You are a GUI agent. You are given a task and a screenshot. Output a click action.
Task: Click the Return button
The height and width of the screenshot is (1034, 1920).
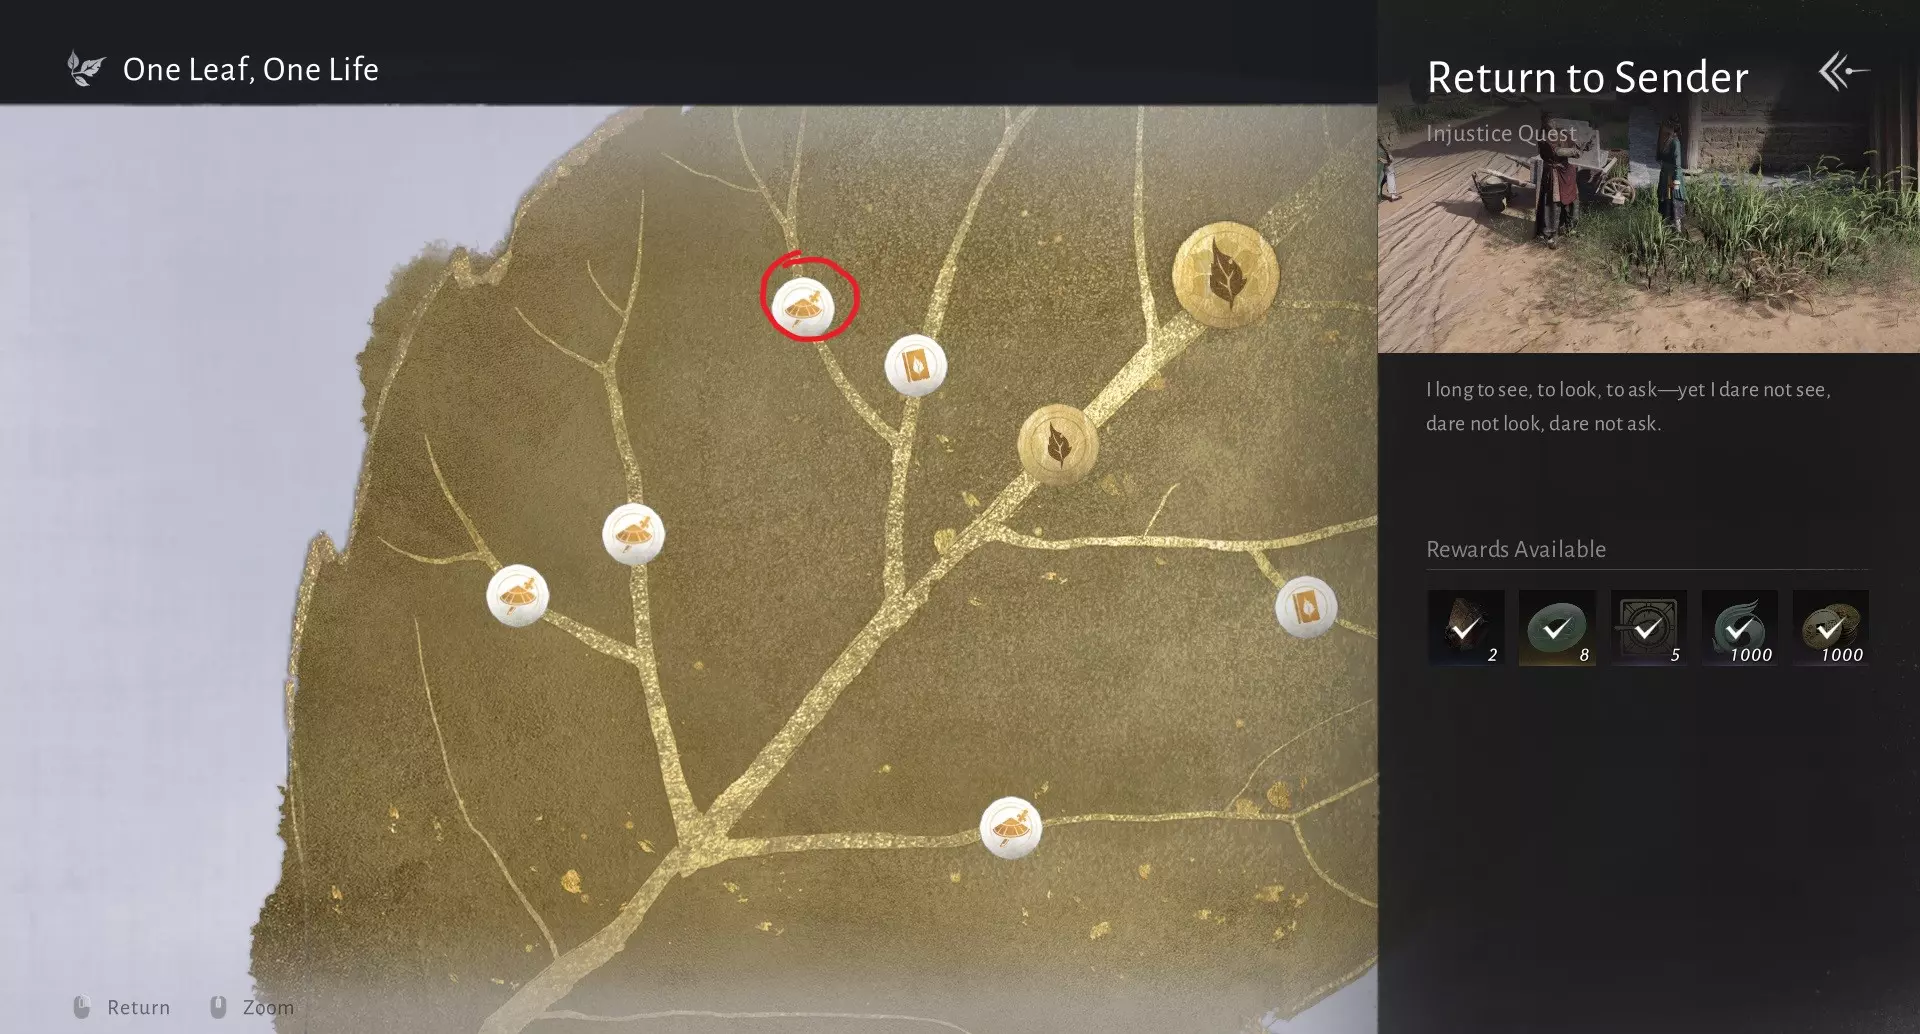(x=121, y=1007)
